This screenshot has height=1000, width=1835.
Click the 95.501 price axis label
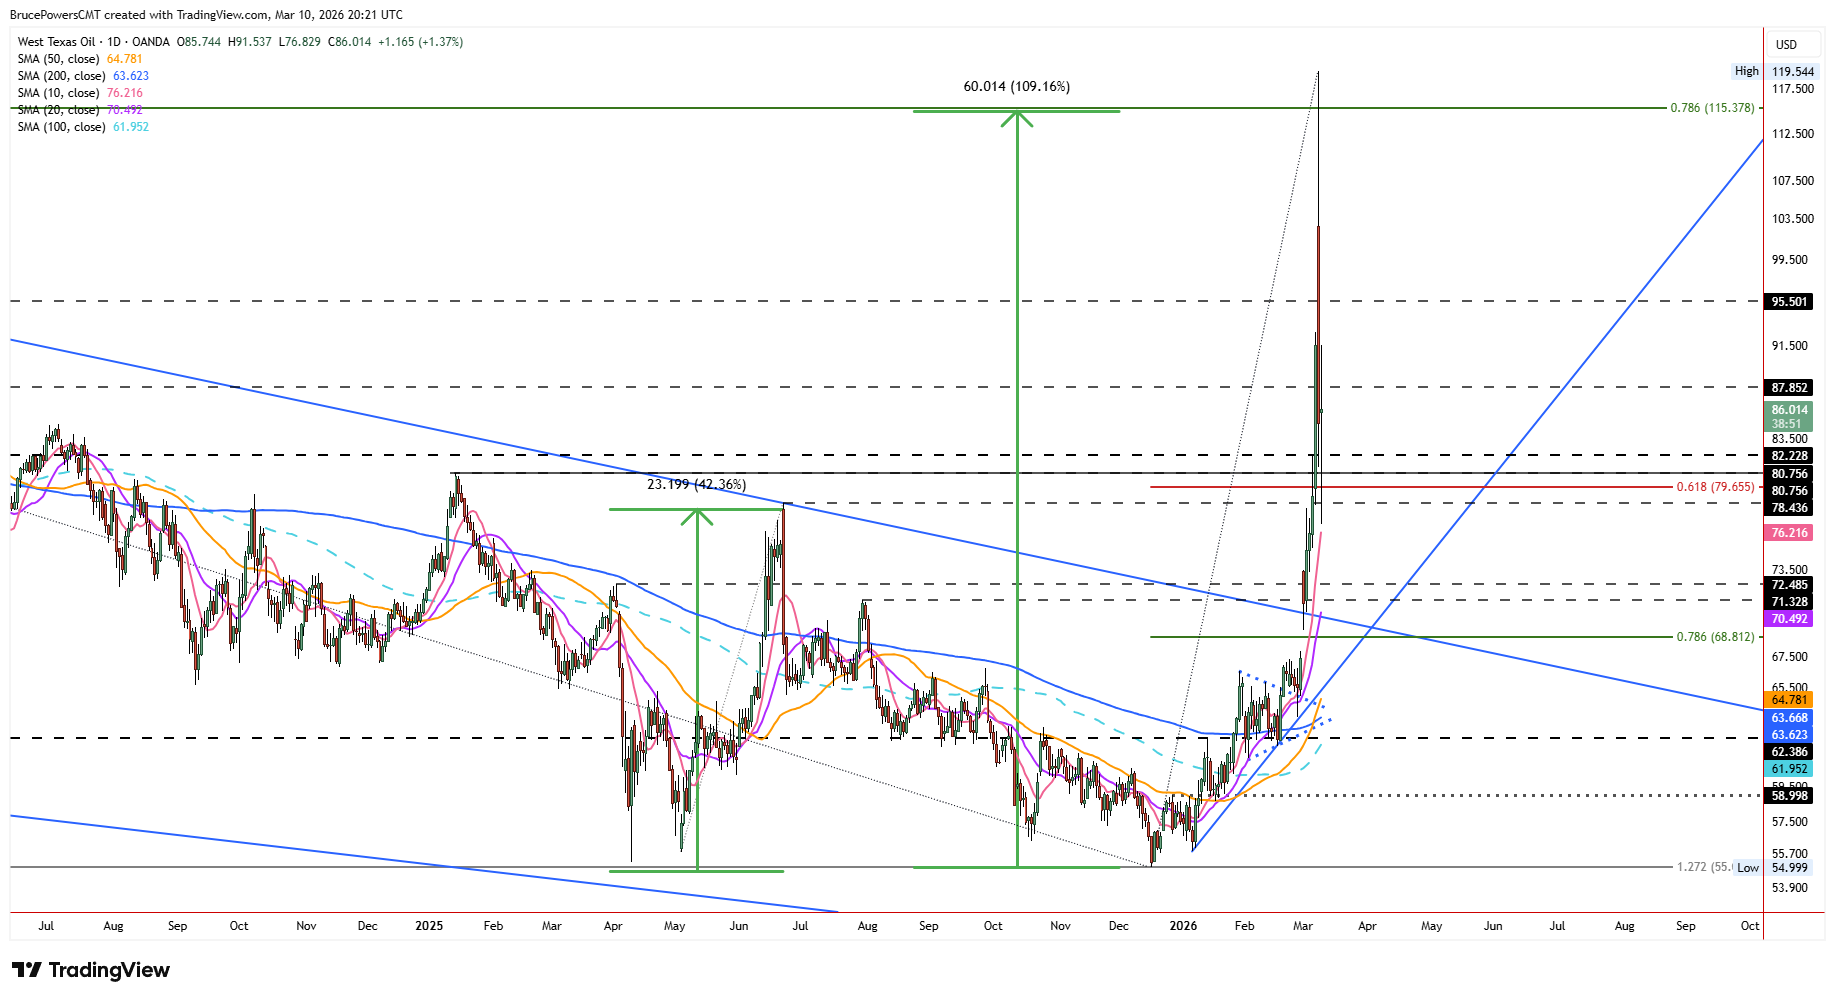coord(1789,302)
